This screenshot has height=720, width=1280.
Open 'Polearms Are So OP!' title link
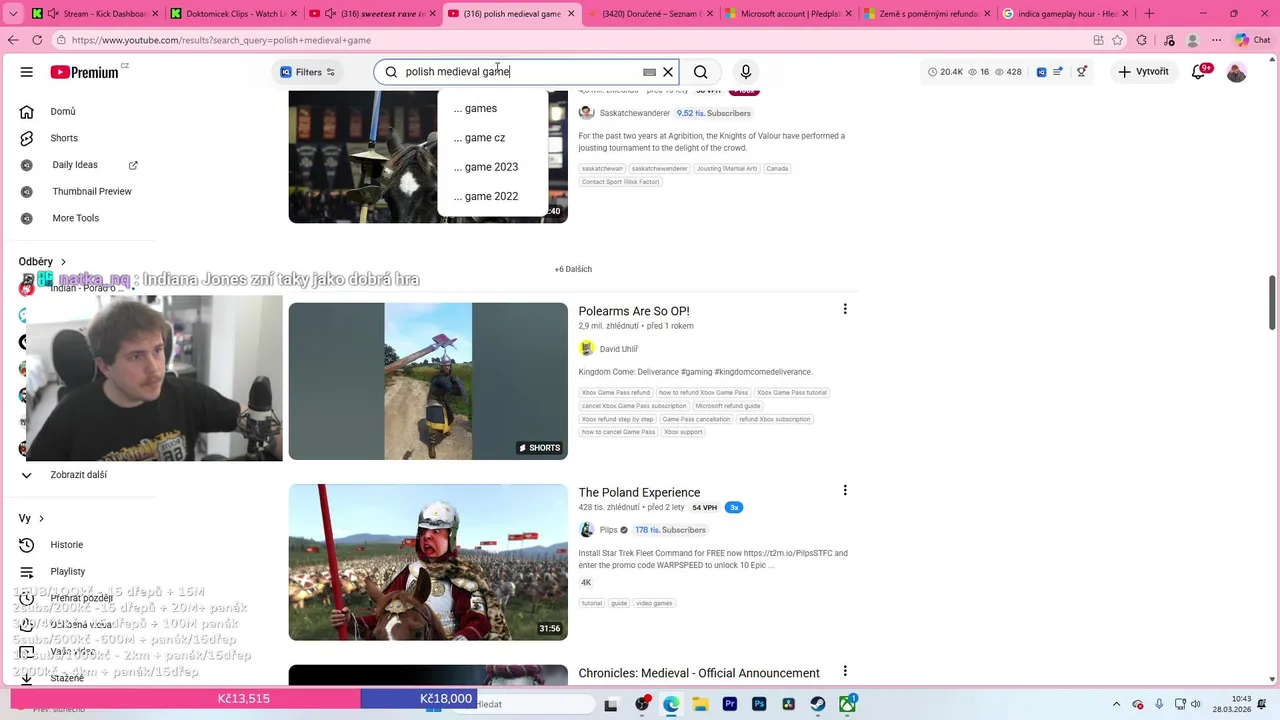pyautogui.click(x=634, y=311)
